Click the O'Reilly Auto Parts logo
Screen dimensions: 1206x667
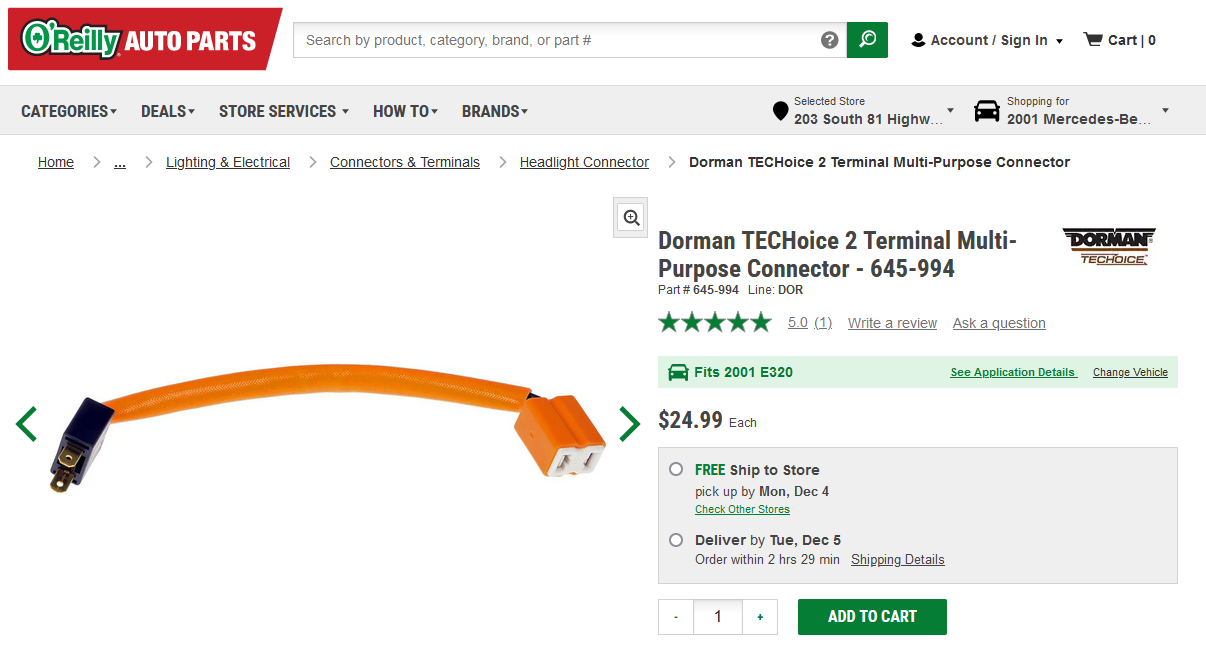(141, 40)
